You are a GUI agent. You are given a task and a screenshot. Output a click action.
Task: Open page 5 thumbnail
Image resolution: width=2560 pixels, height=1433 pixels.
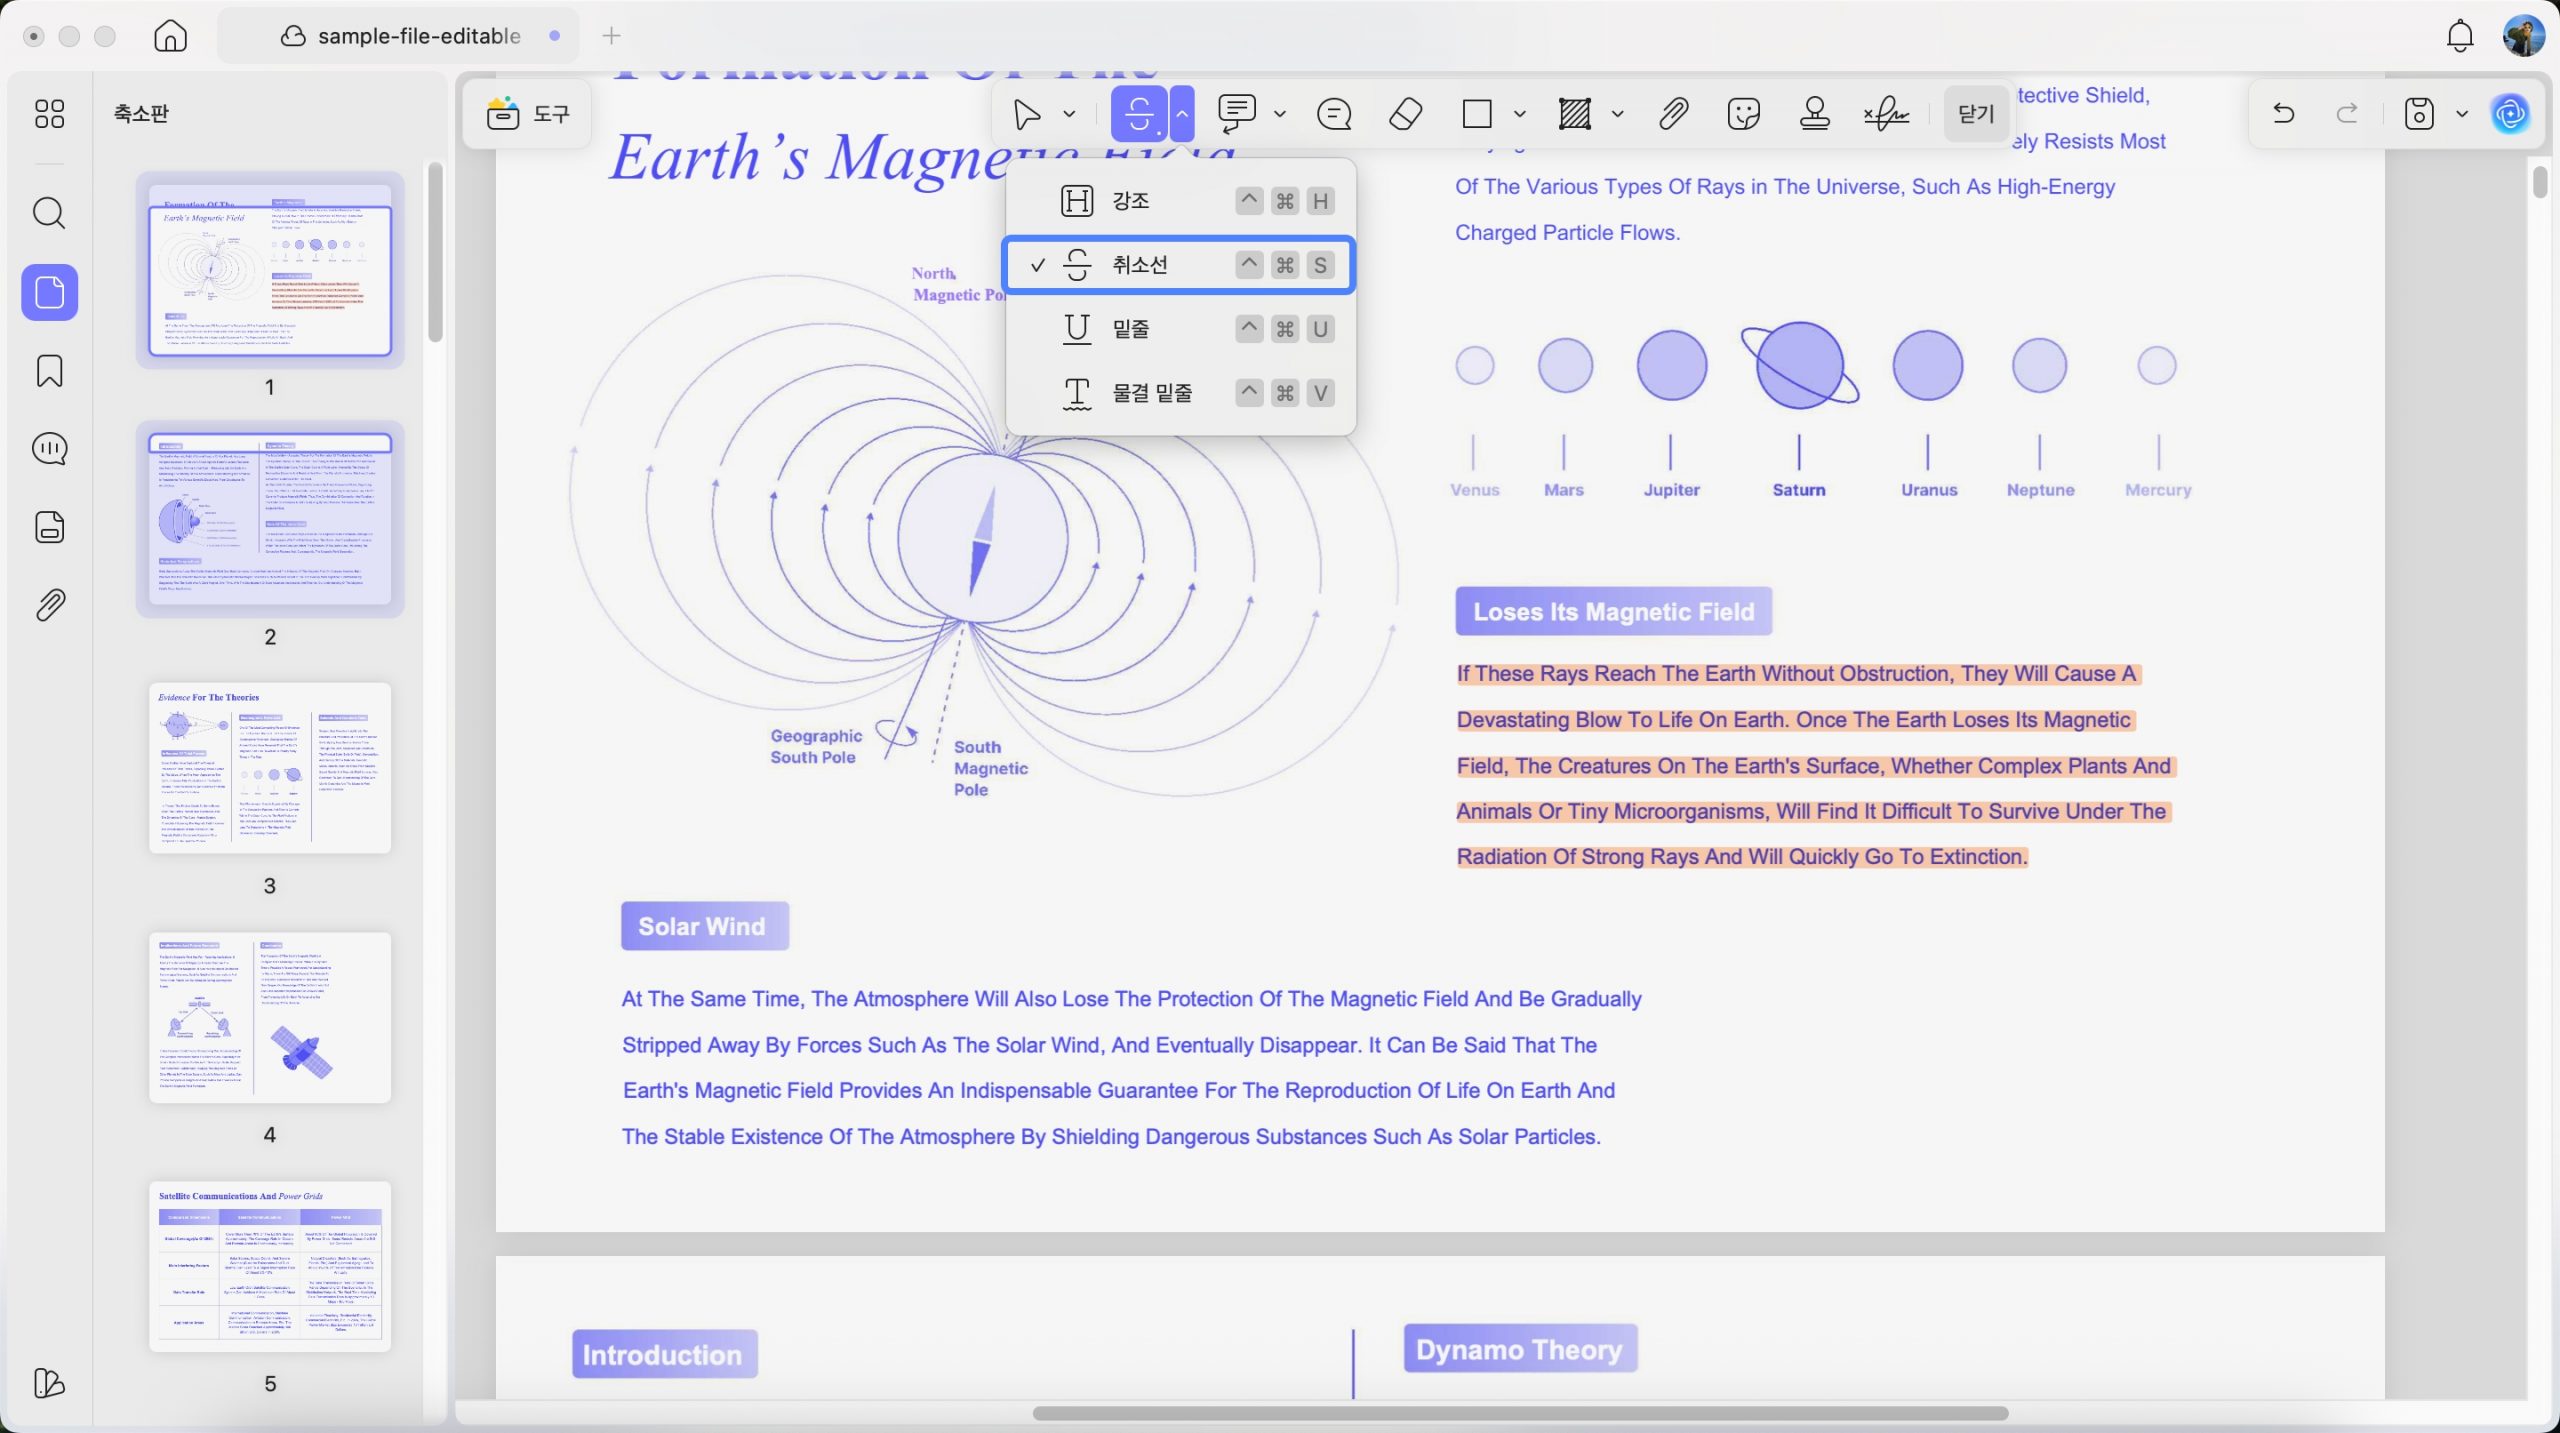(270, 1266)
